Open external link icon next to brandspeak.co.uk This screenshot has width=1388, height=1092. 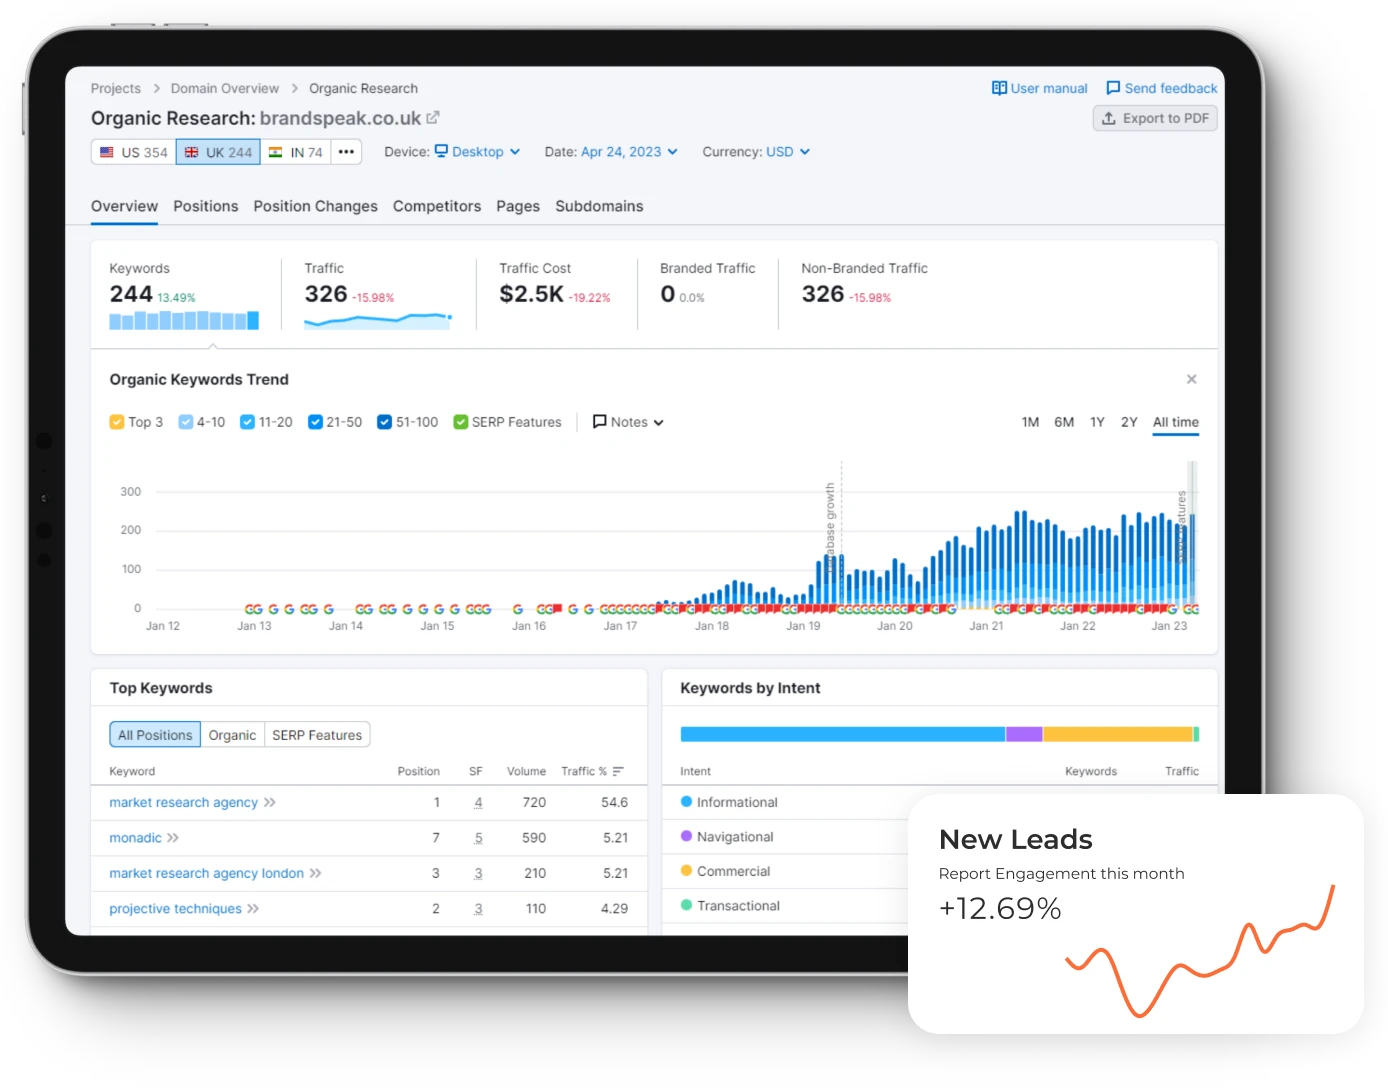[433, 118]
